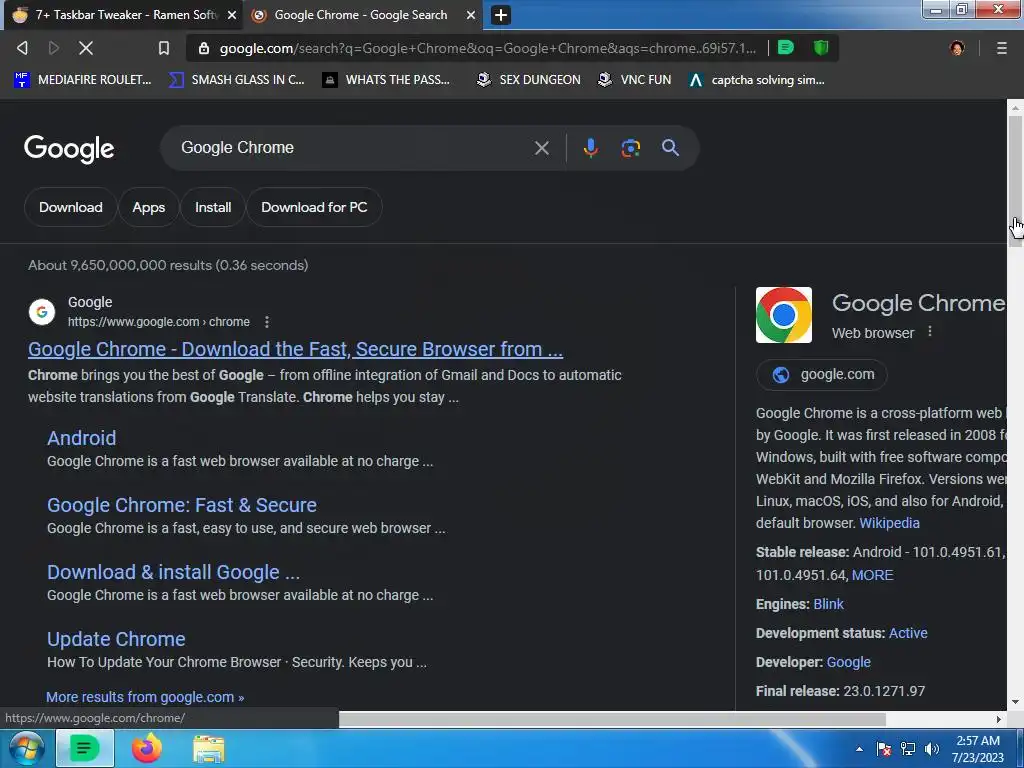
Task: Select the Apps filter chip
Action: 149,207
